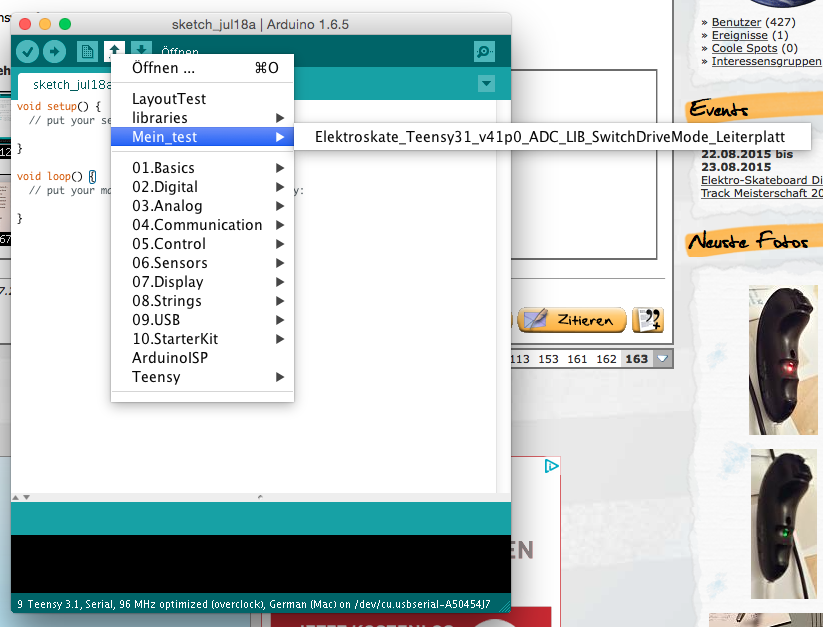Click the multi-quote icon beside Zitieren

[x=648, y=320]
